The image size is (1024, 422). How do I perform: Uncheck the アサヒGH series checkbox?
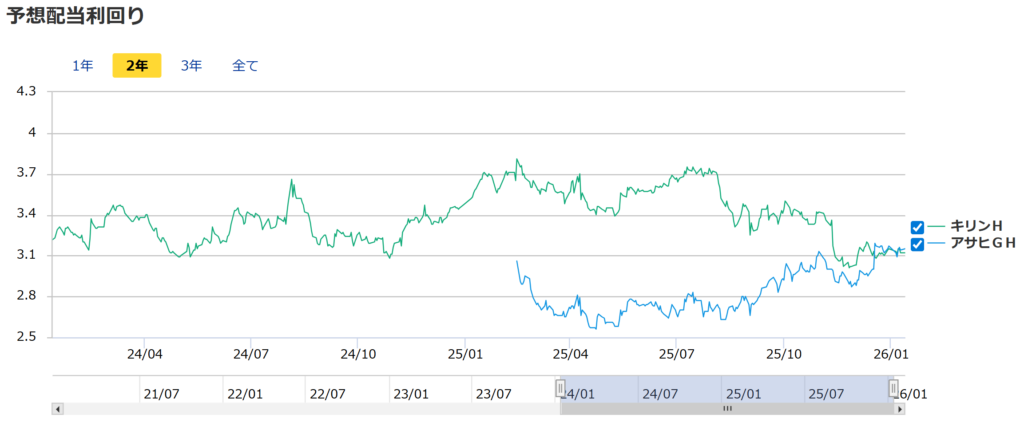click(917, 244)
